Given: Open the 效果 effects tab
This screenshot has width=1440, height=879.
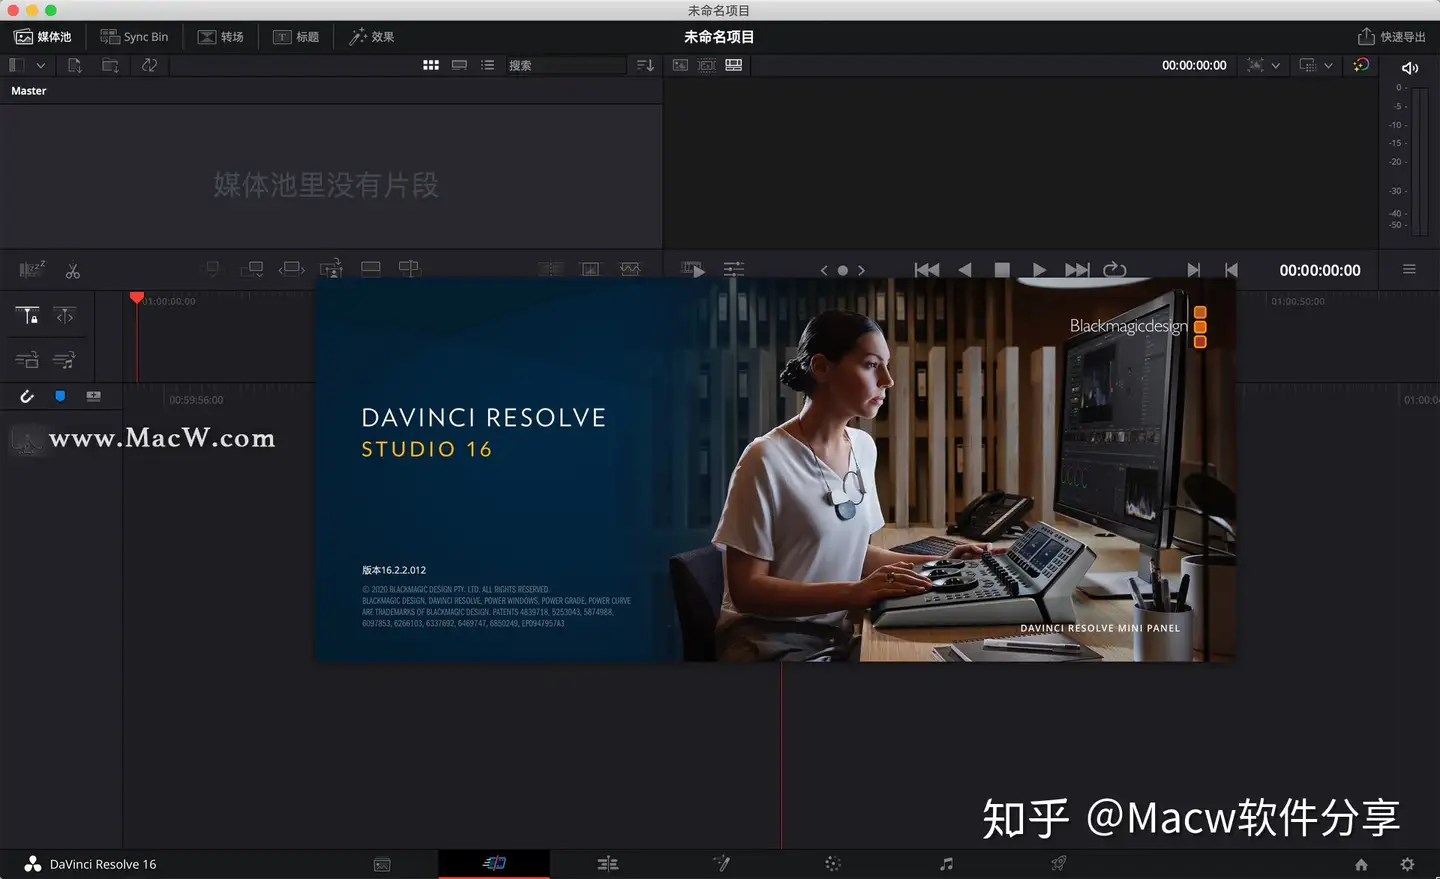Looking at the screenshot, I should (x=371, y=37).
